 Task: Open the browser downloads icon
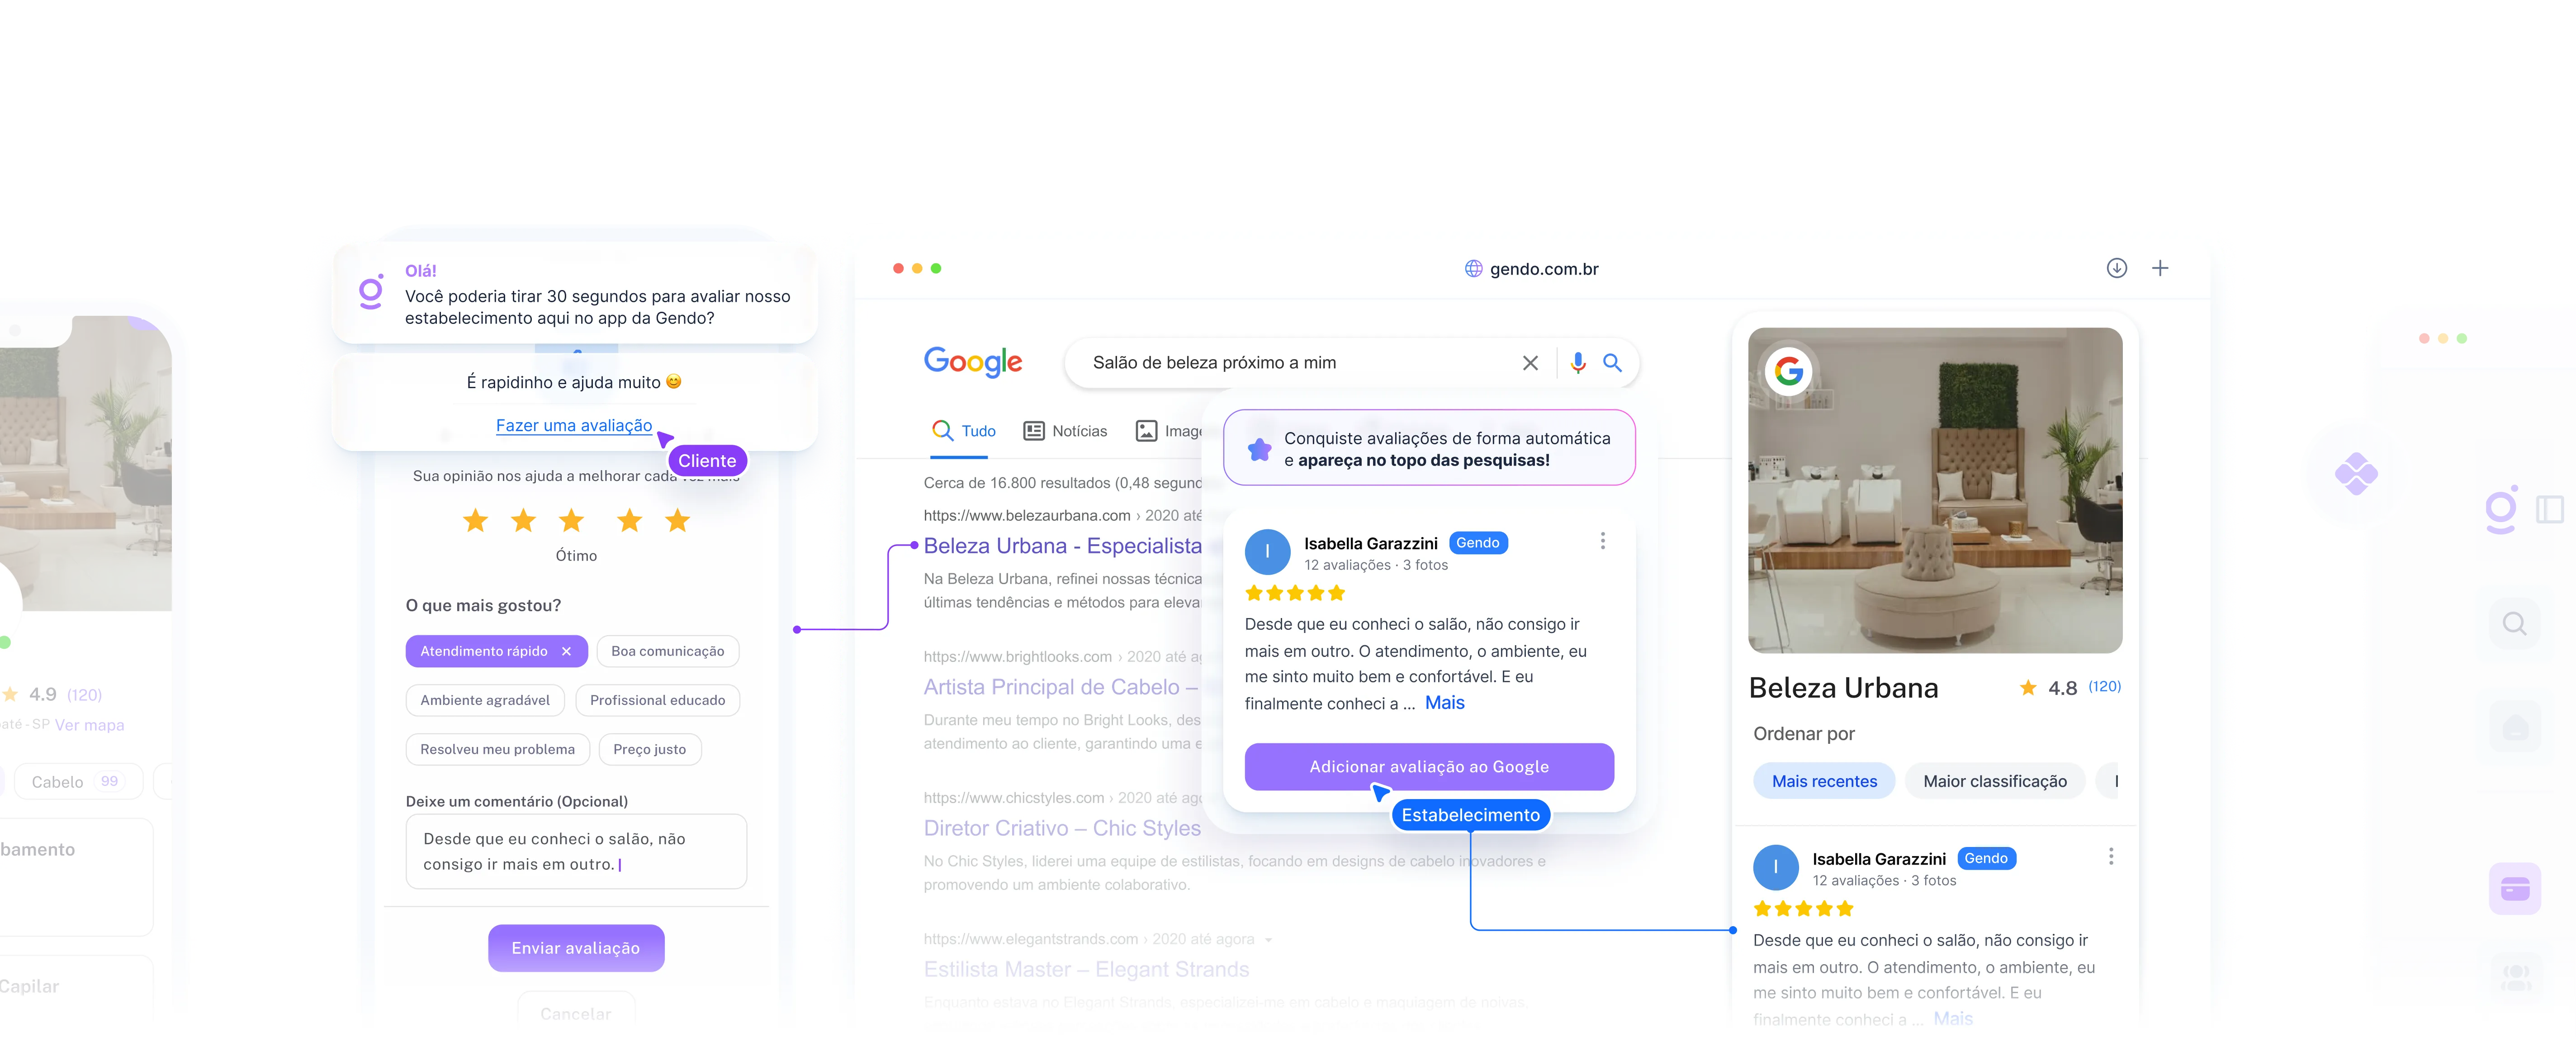(2116, 268)
